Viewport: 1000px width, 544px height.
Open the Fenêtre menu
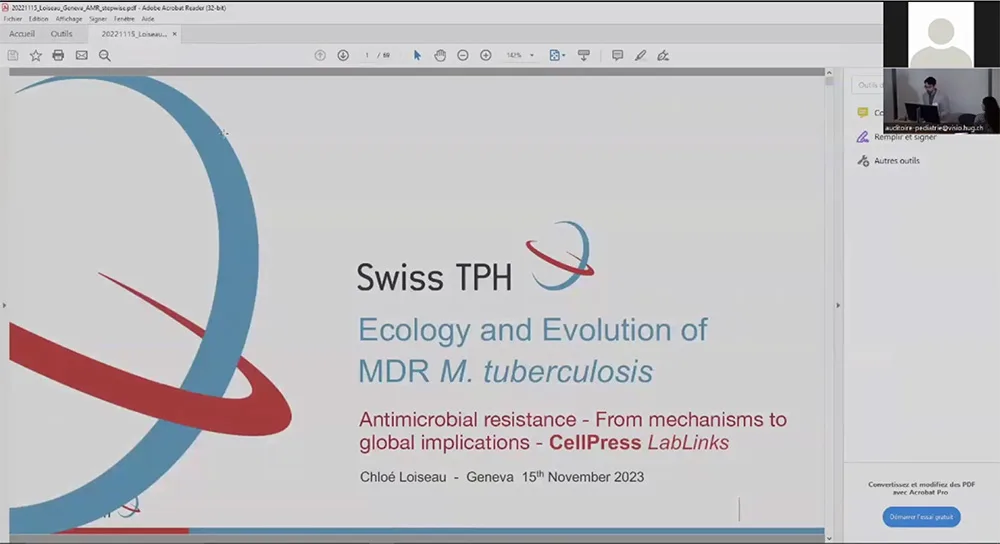(124, 19)
